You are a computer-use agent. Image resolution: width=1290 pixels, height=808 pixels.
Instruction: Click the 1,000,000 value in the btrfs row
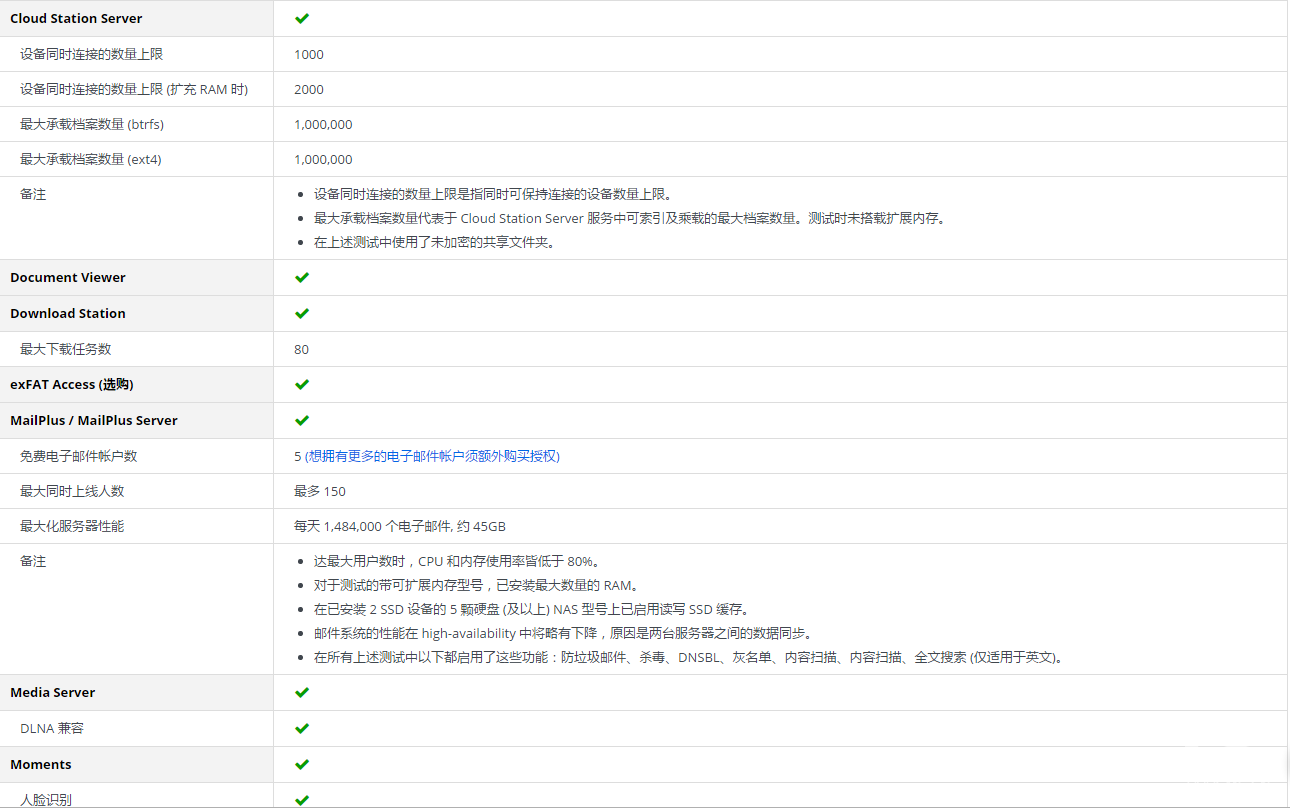[323, 124]
